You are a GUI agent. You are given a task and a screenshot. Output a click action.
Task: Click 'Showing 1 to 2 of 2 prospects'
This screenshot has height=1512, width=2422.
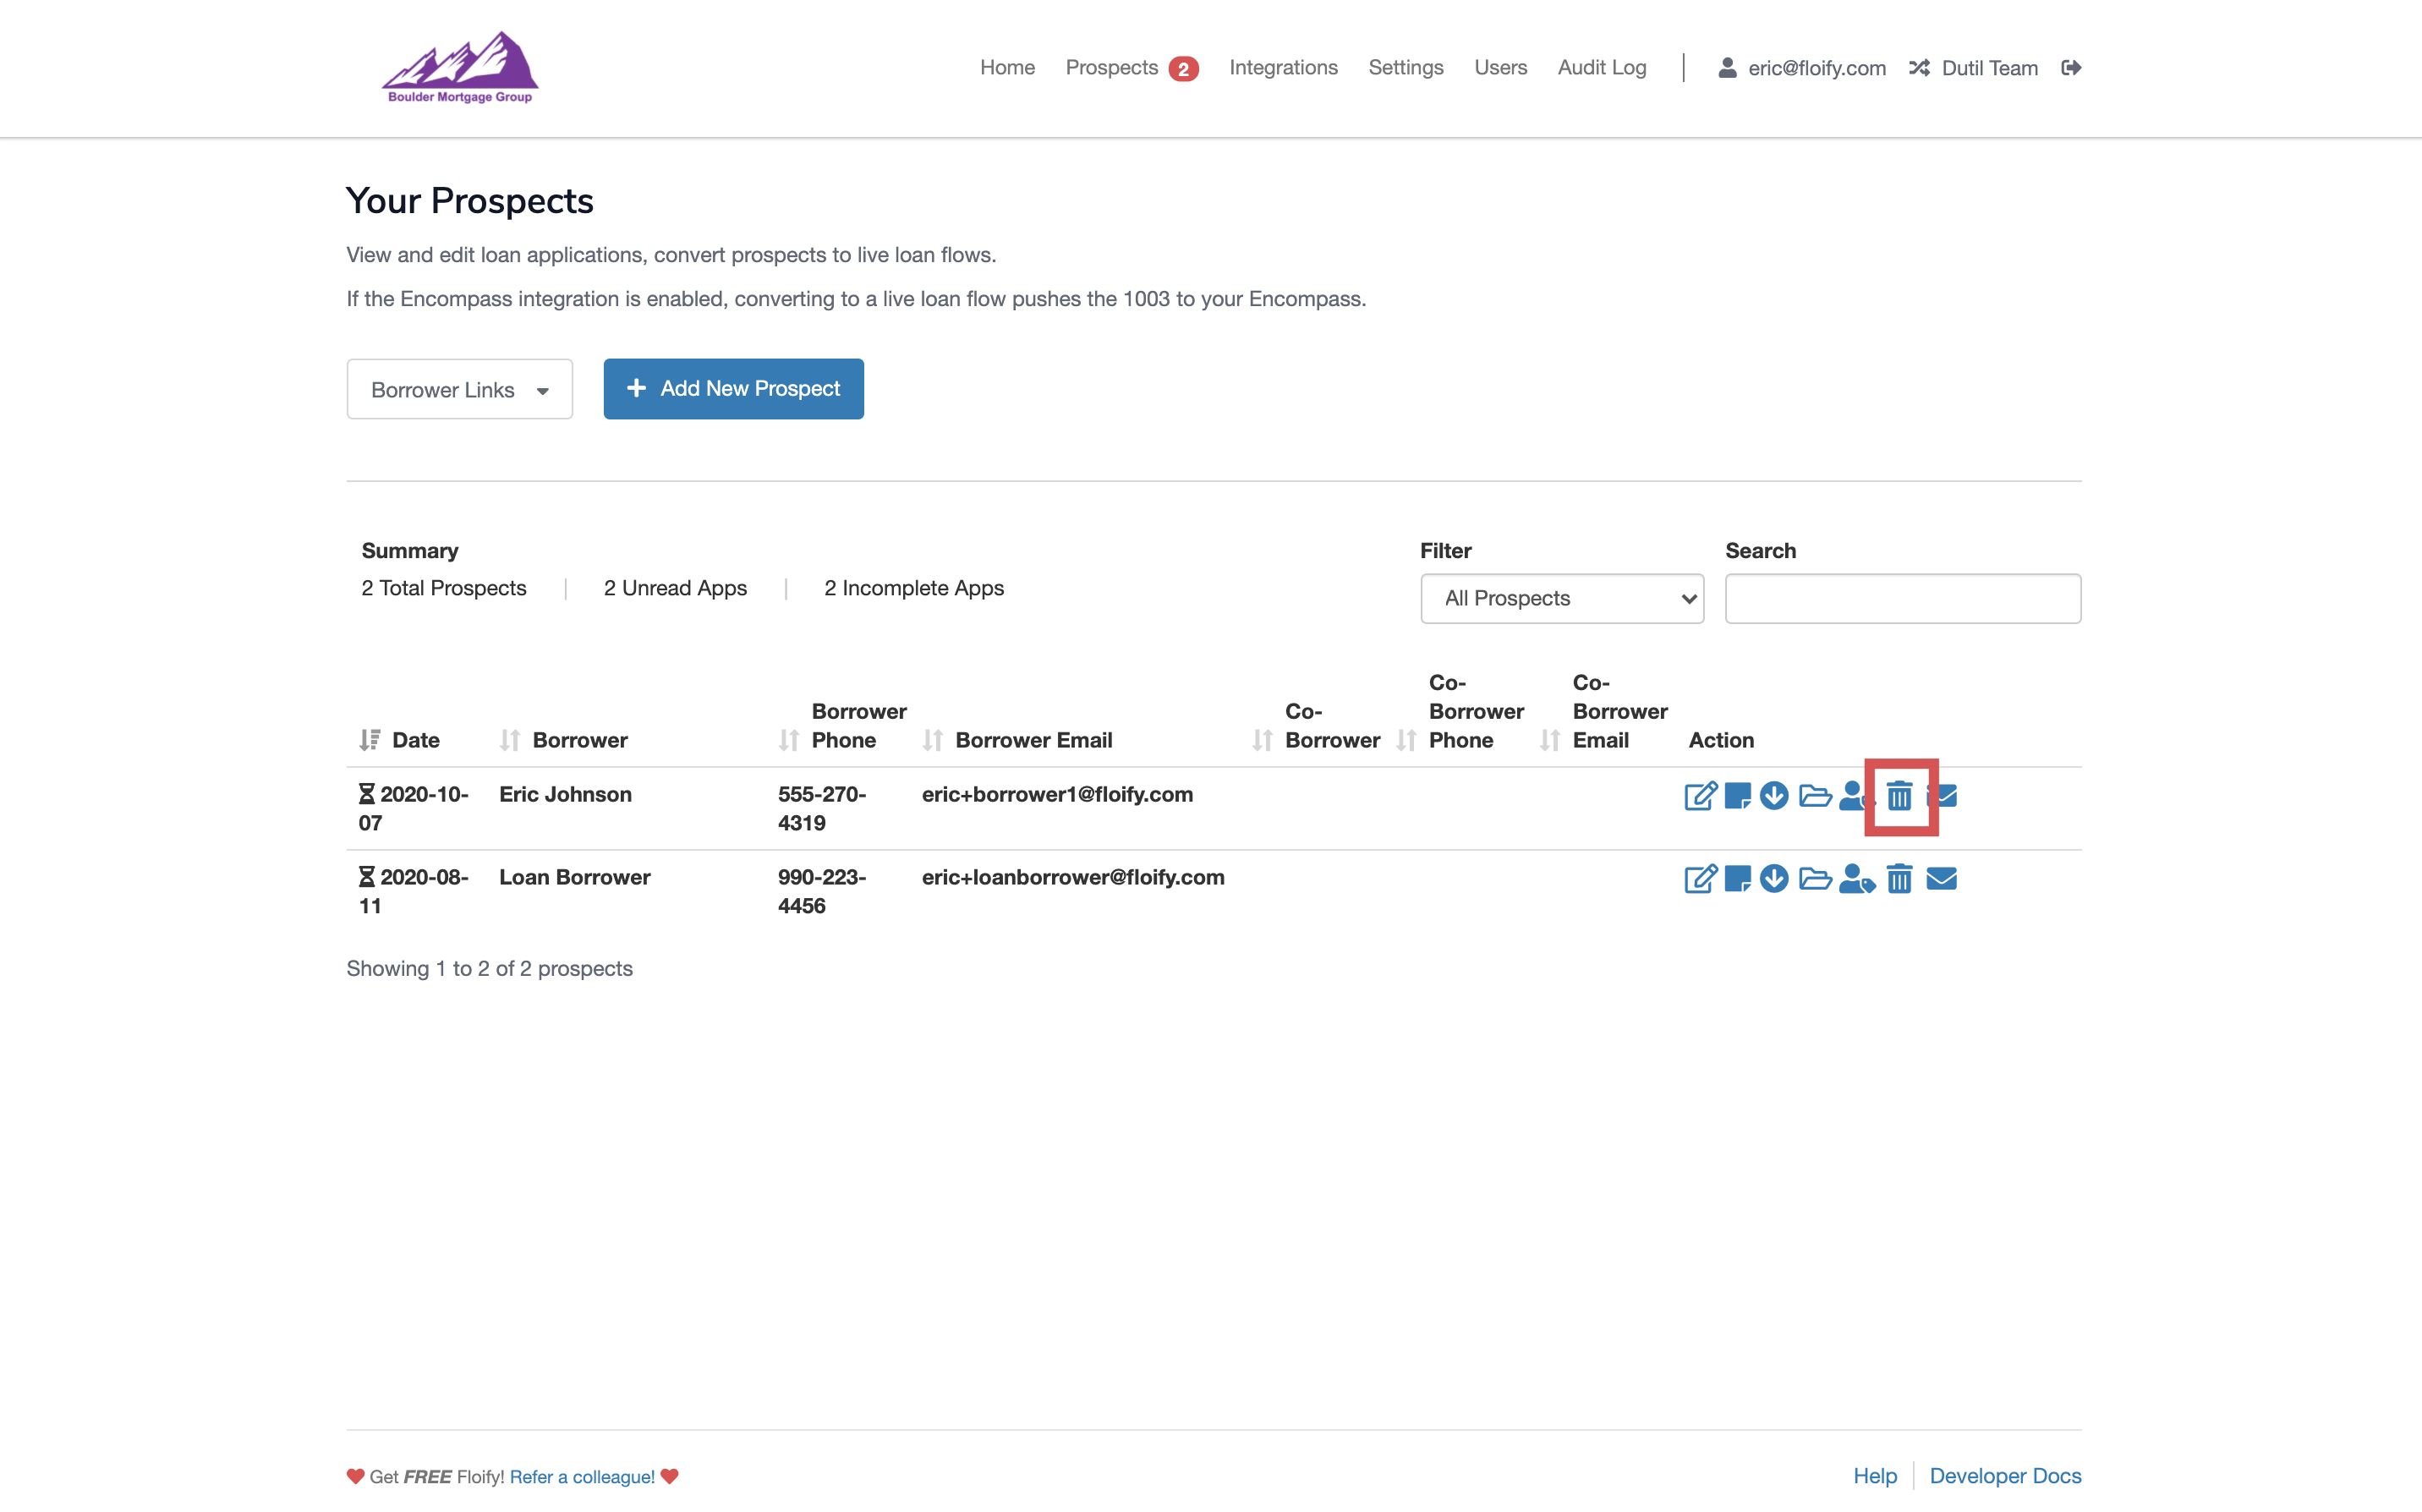[x=490, y=968]
